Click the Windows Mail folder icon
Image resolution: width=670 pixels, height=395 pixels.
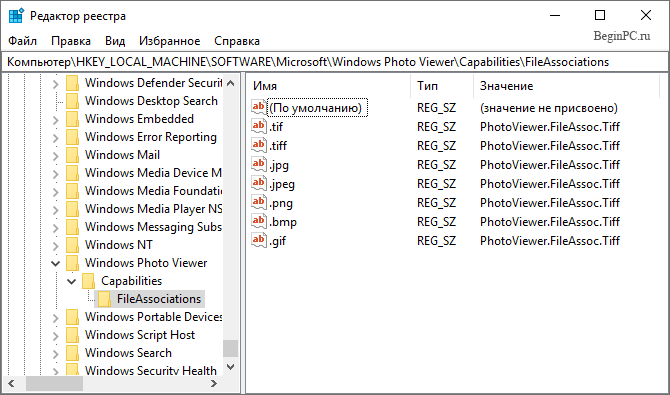click(73, 155)
